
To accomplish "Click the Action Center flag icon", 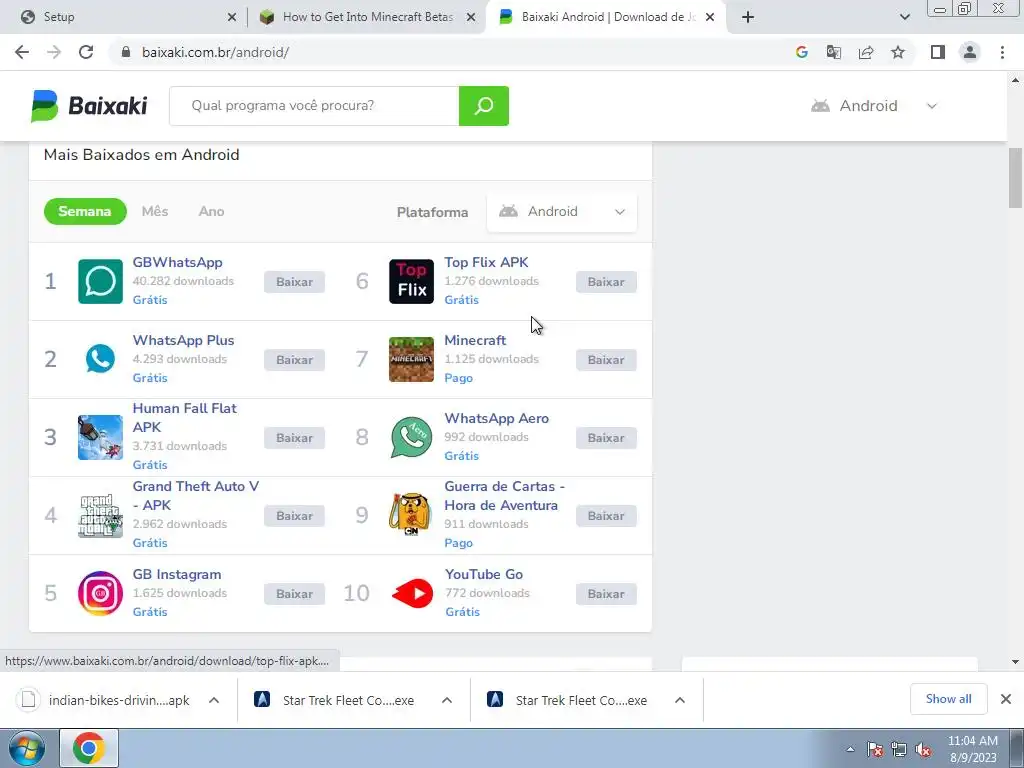I will click(x=875, y=750).
